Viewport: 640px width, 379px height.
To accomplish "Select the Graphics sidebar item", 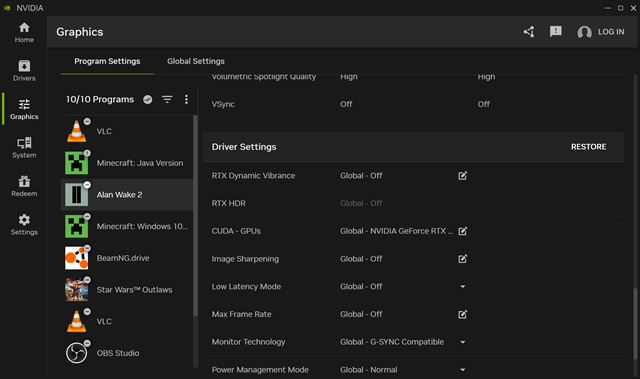I will pyautogui.click(x=24, y=109).
